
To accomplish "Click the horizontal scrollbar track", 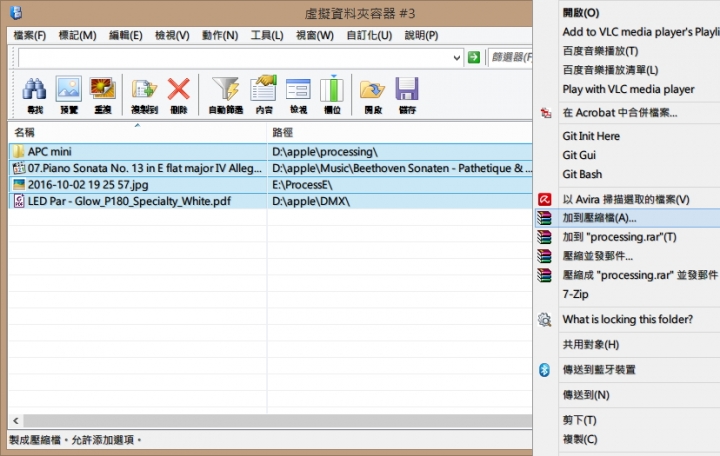I will tap(278, 421).
